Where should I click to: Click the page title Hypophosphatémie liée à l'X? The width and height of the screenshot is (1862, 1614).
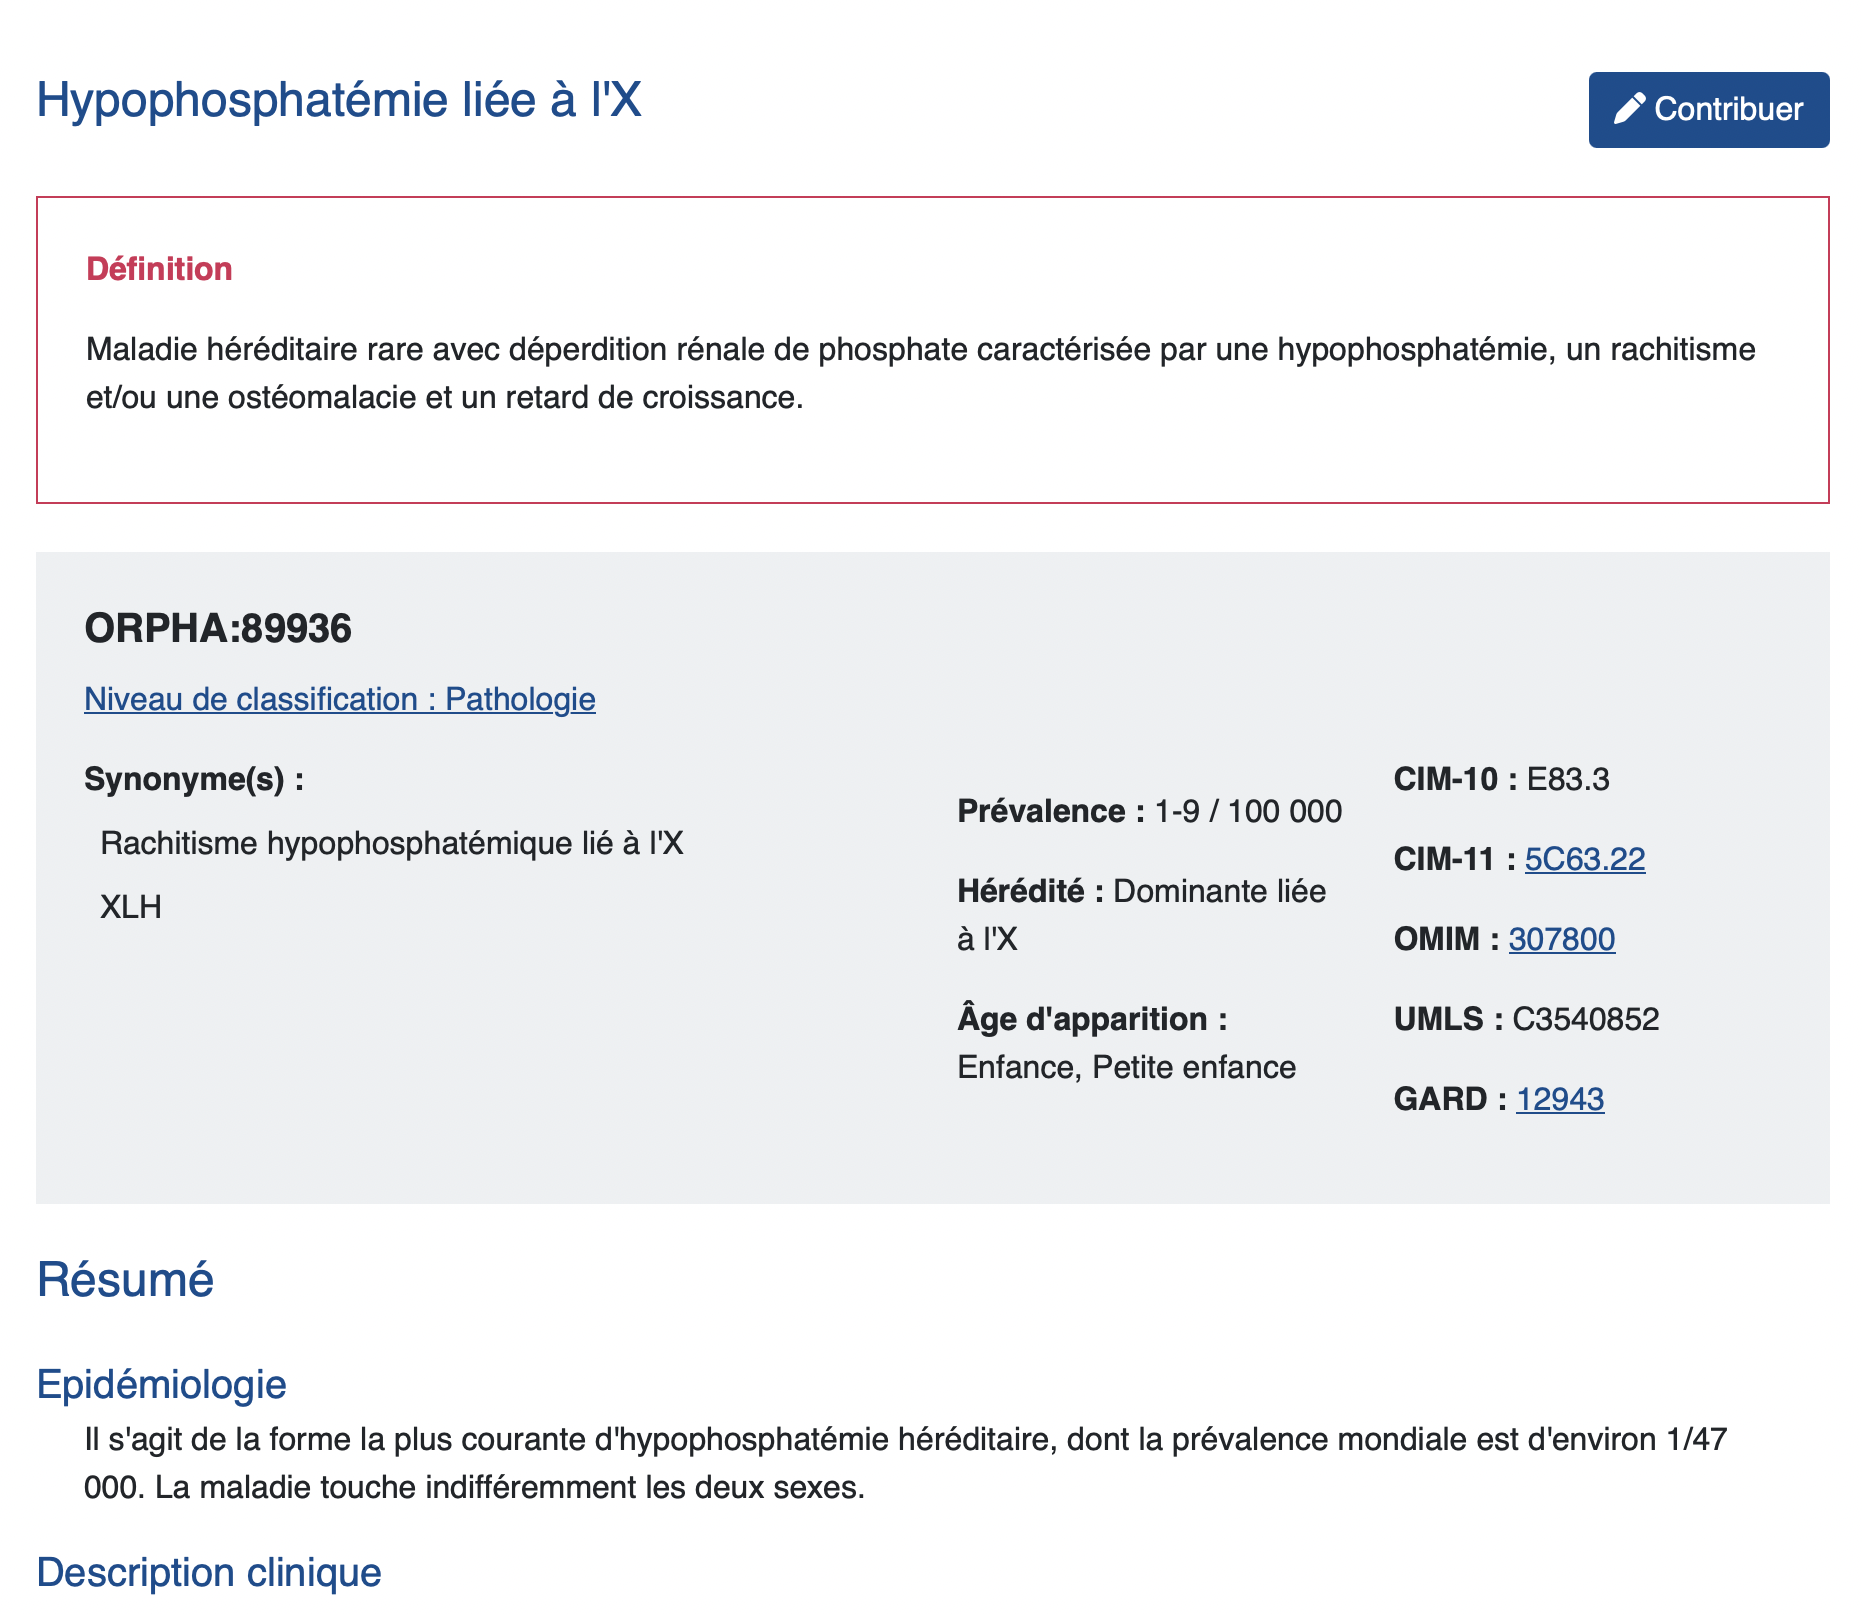coord(339,101)
